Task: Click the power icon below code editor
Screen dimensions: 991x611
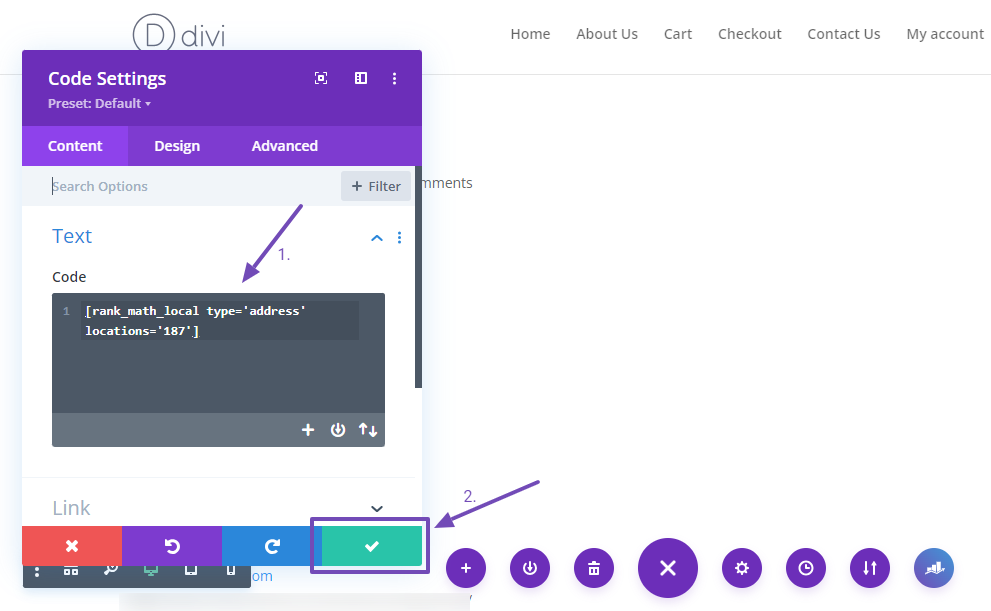Action: [338, 430]
